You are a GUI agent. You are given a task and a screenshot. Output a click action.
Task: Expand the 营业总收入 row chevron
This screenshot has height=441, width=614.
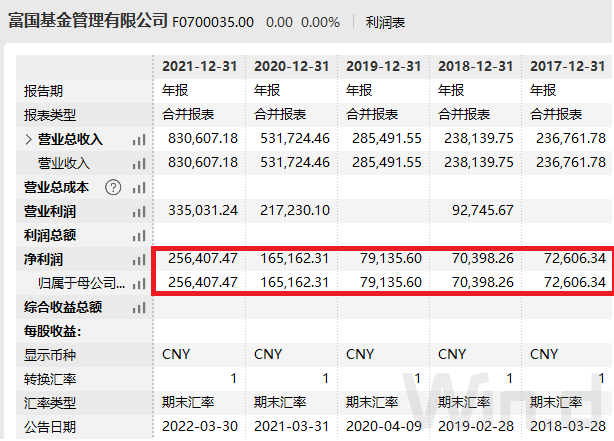tap(28, 139)
